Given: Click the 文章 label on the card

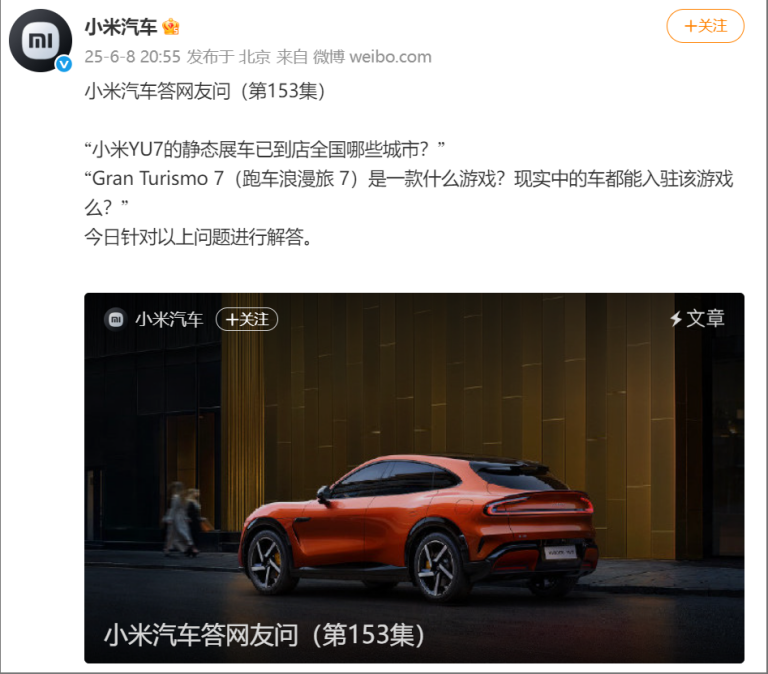Looking at the screenshot, I should point(705,319).
